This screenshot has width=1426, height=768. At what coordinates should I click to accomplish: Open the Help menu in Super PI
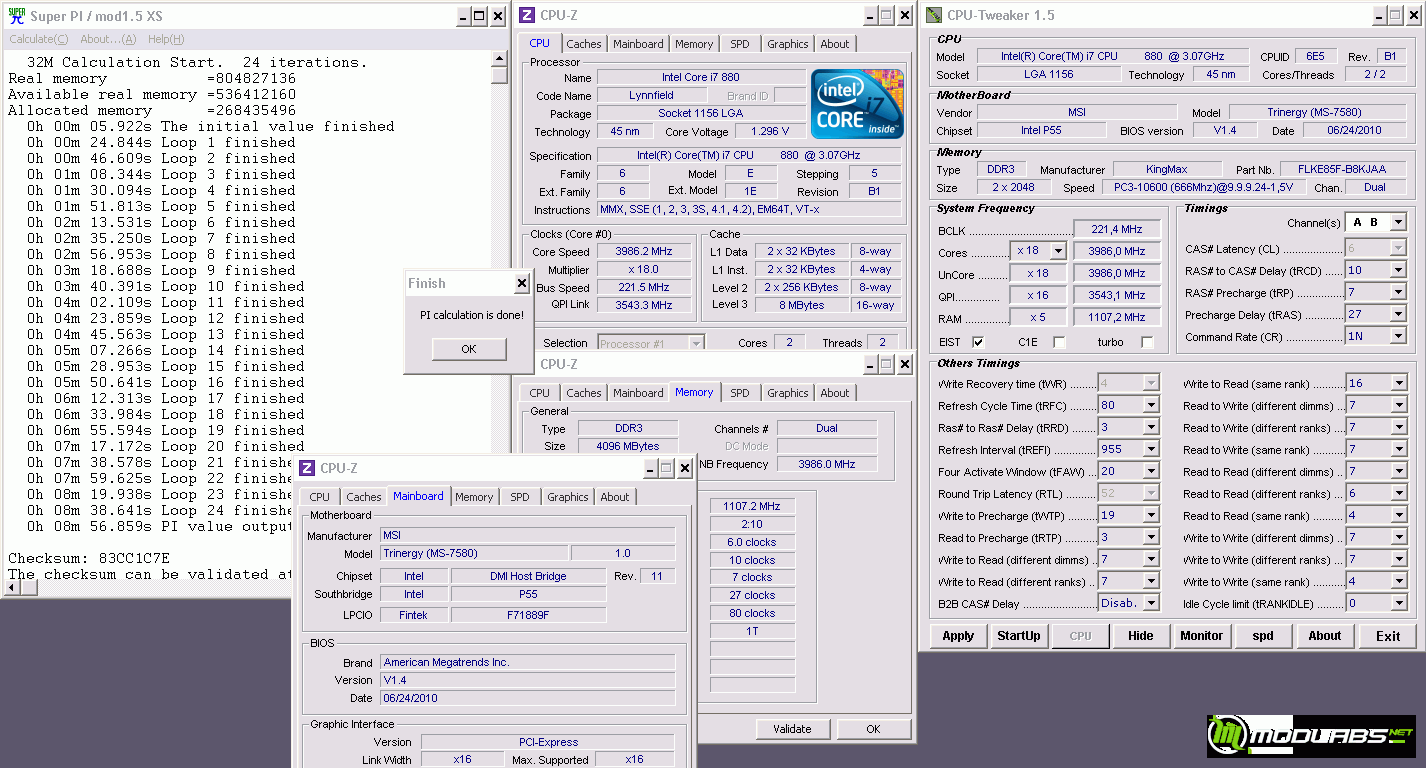(166, 39)
